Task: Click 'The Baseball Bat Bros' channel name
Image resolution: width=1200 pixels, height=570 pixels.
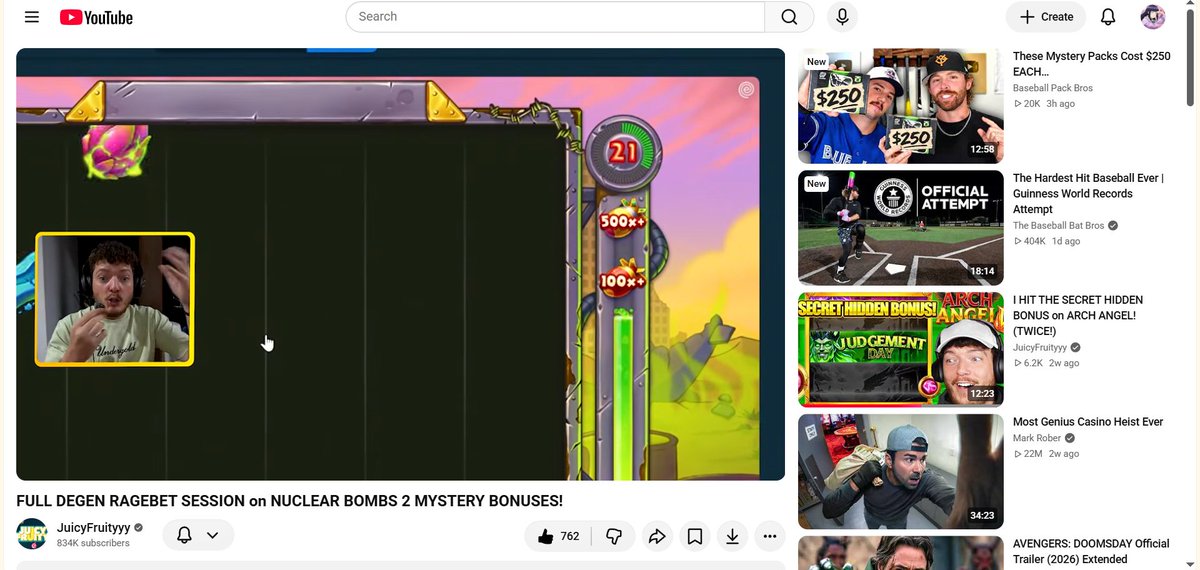Action: click(1059, 226)
